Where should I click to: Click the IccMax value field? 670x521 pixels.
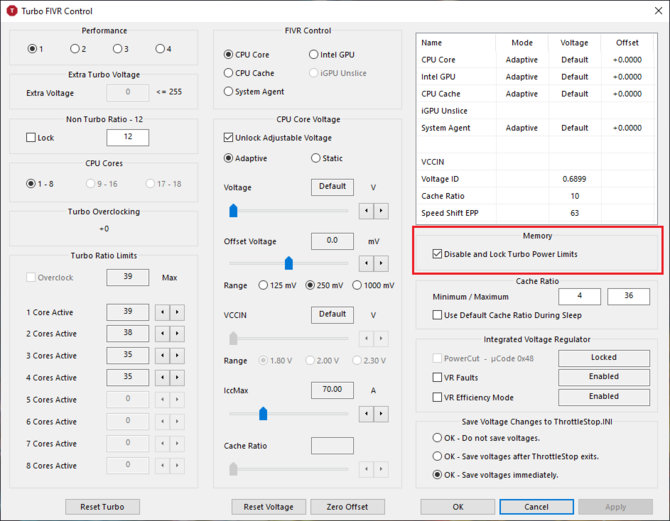[x=332, y=390]
